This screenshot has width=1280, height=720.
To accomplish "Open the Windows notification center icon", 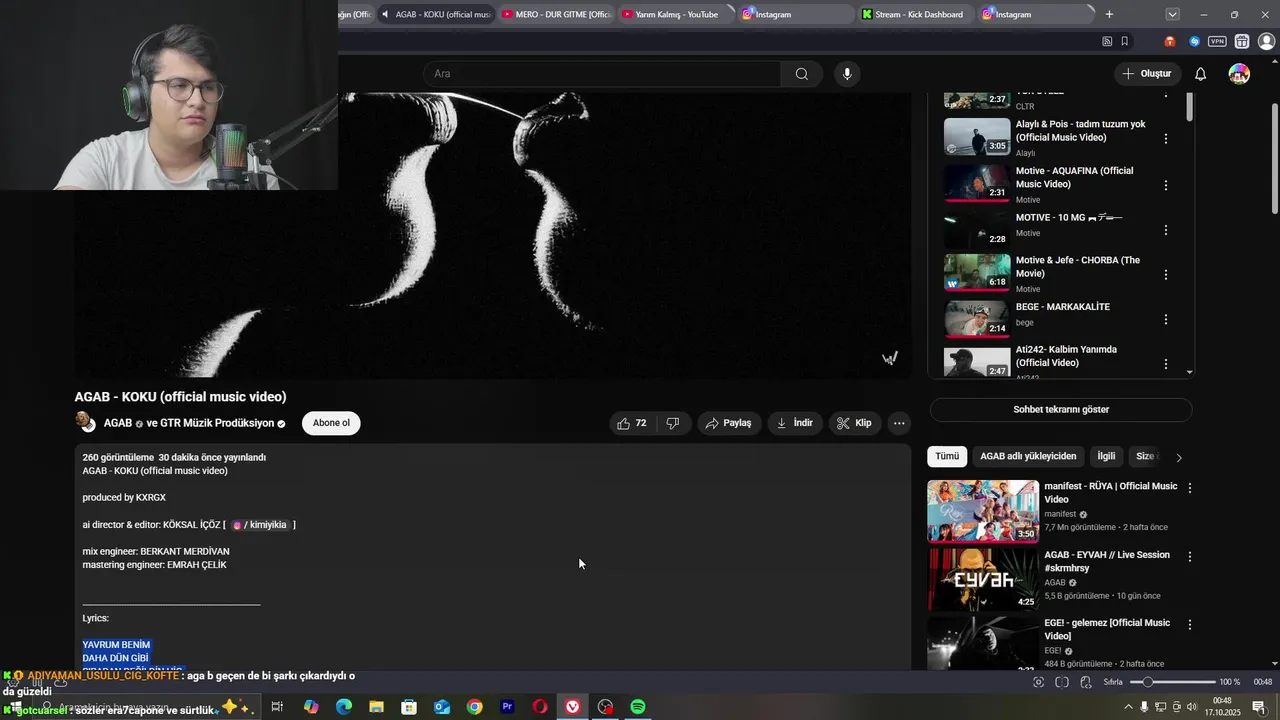I will (1259, 707).
